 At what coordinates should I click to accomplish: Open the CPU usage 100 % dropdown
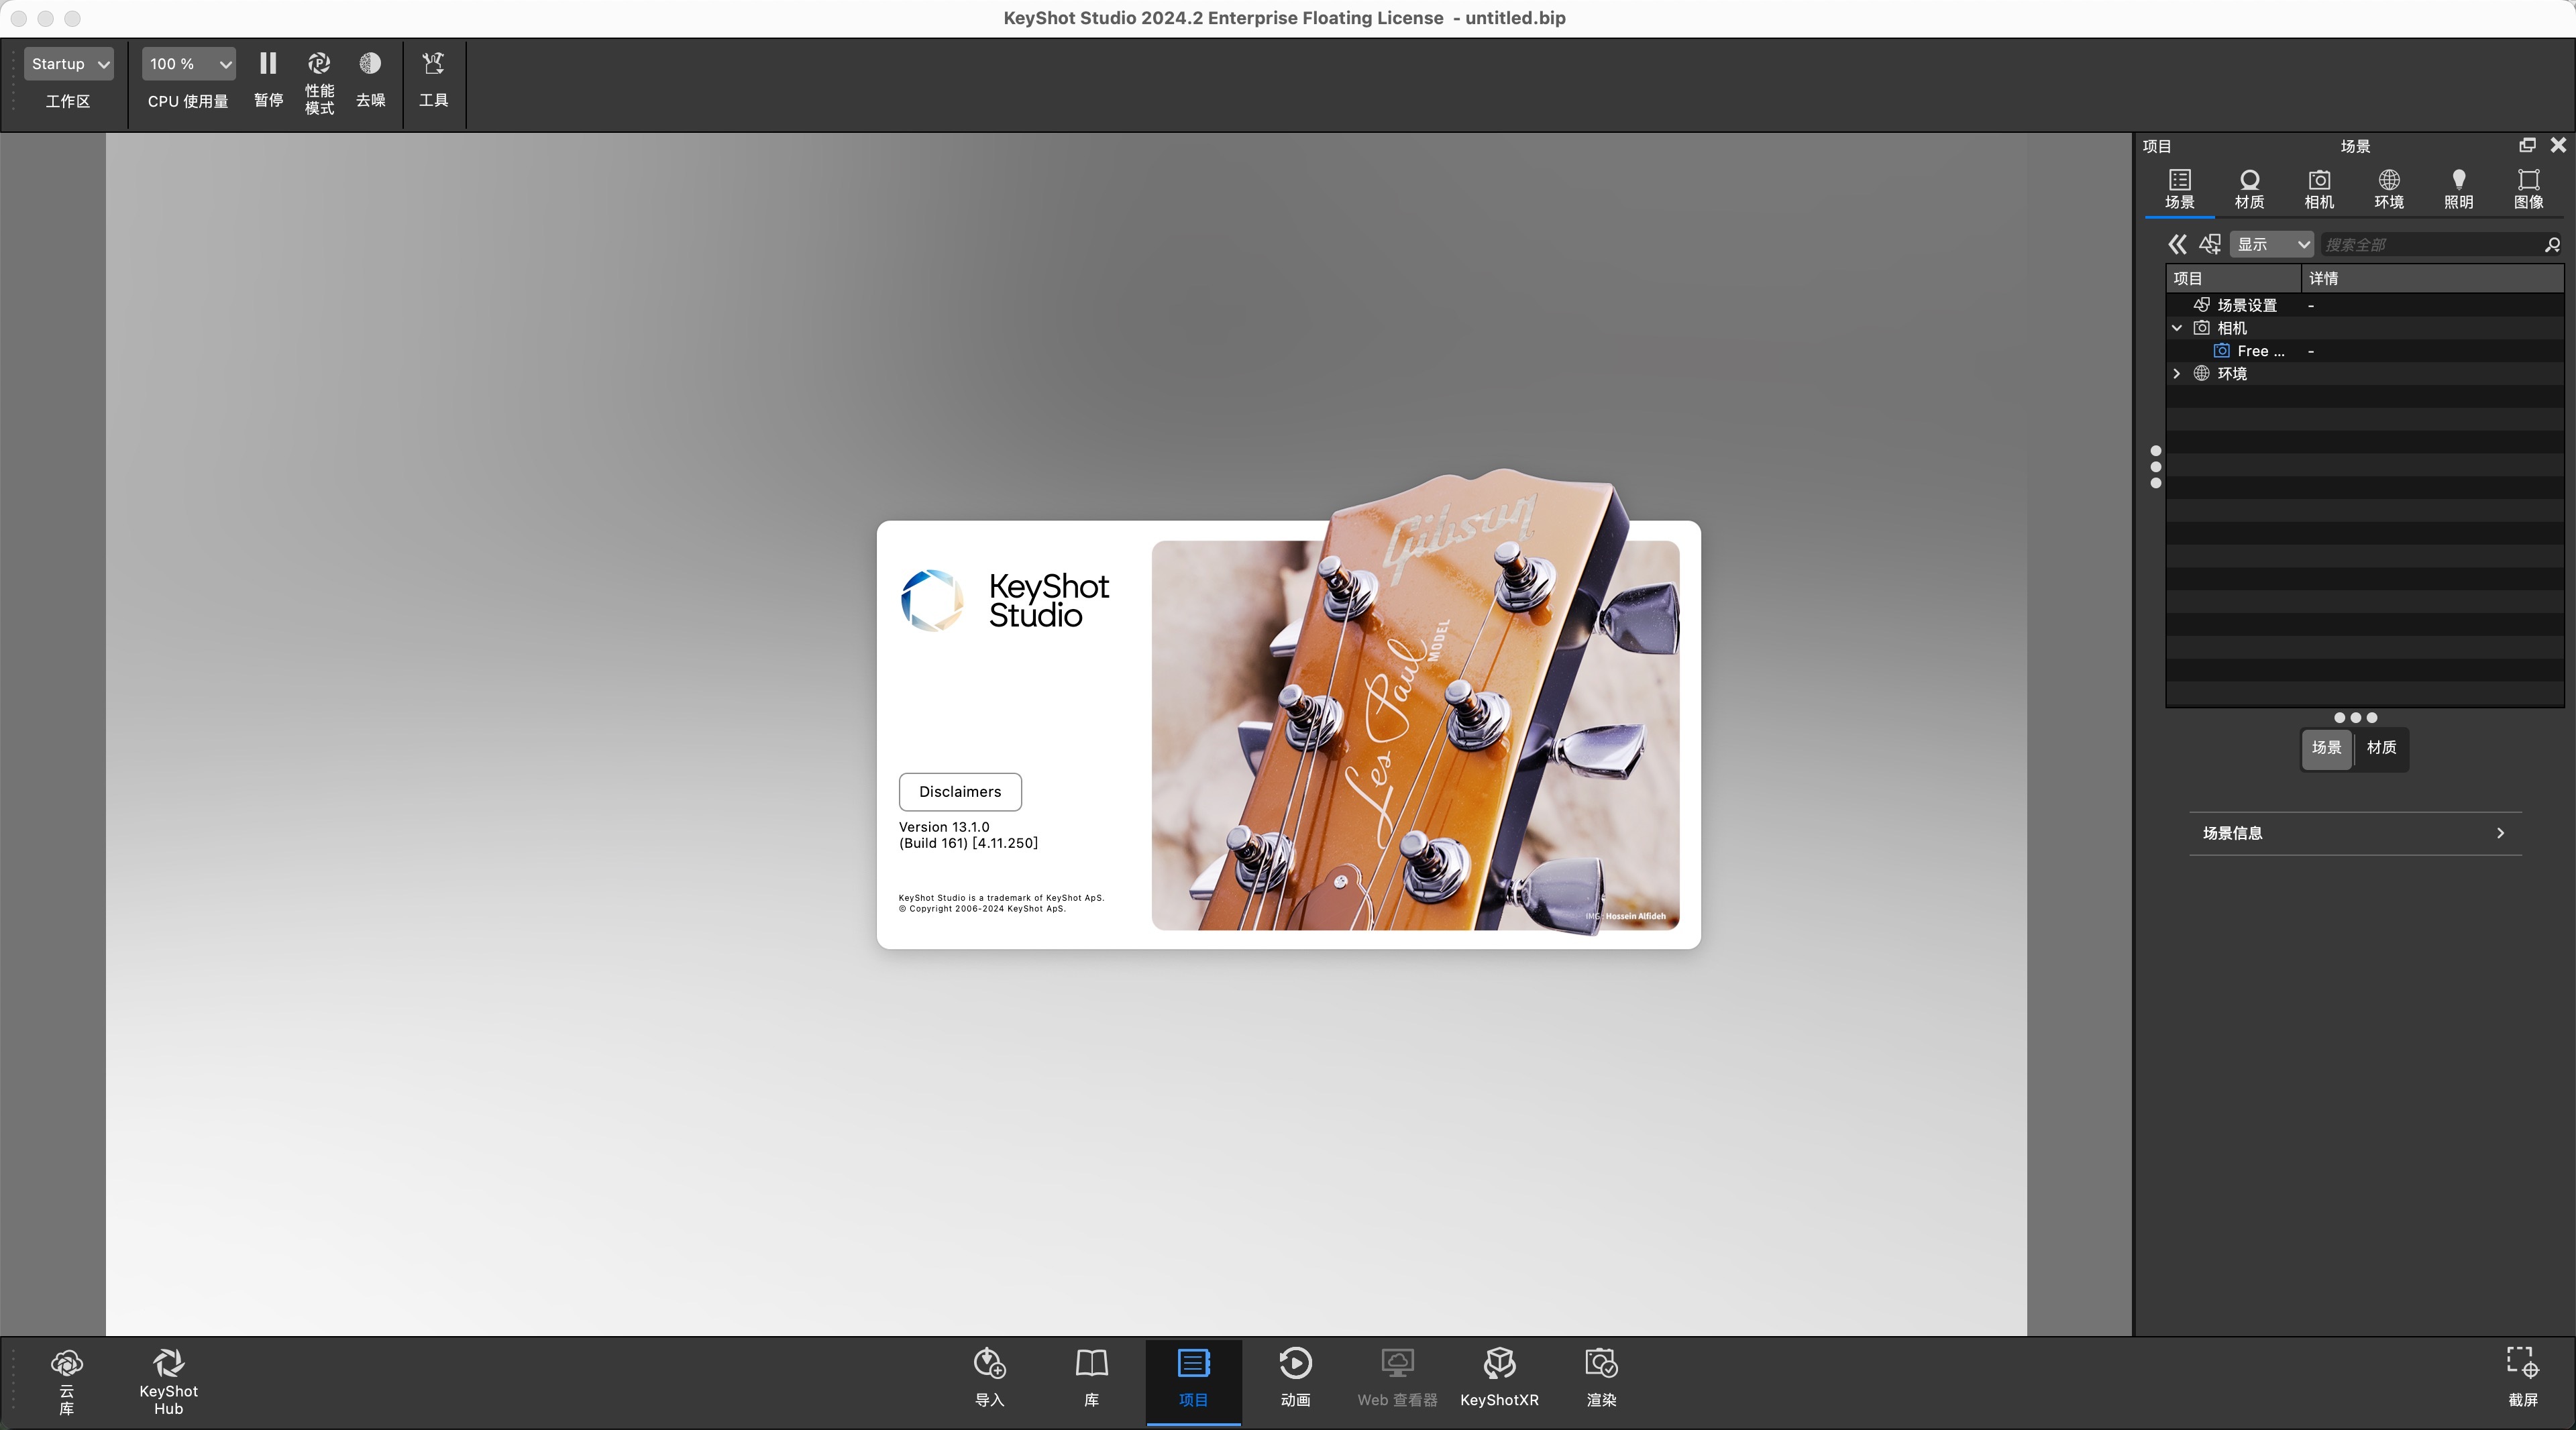(188, 64)
